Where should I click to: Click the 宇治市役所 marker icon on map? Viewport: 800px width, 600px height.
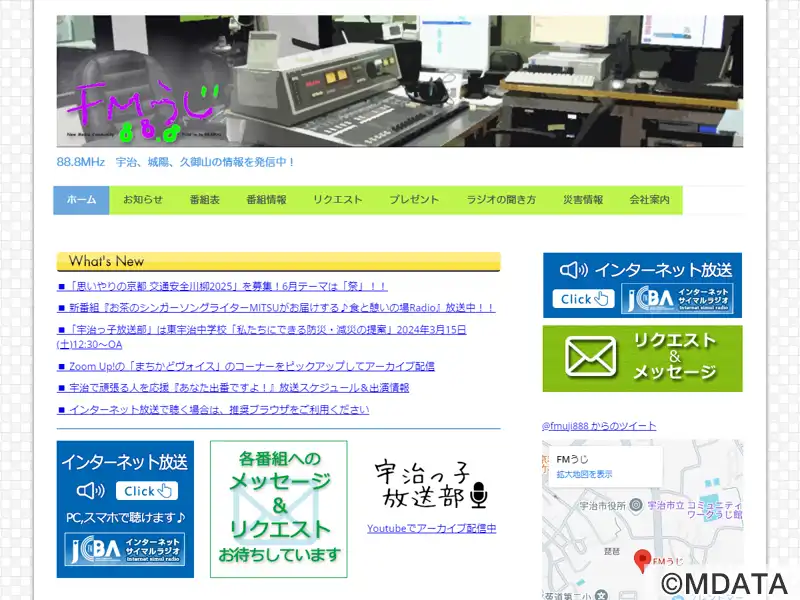[636, 506]
